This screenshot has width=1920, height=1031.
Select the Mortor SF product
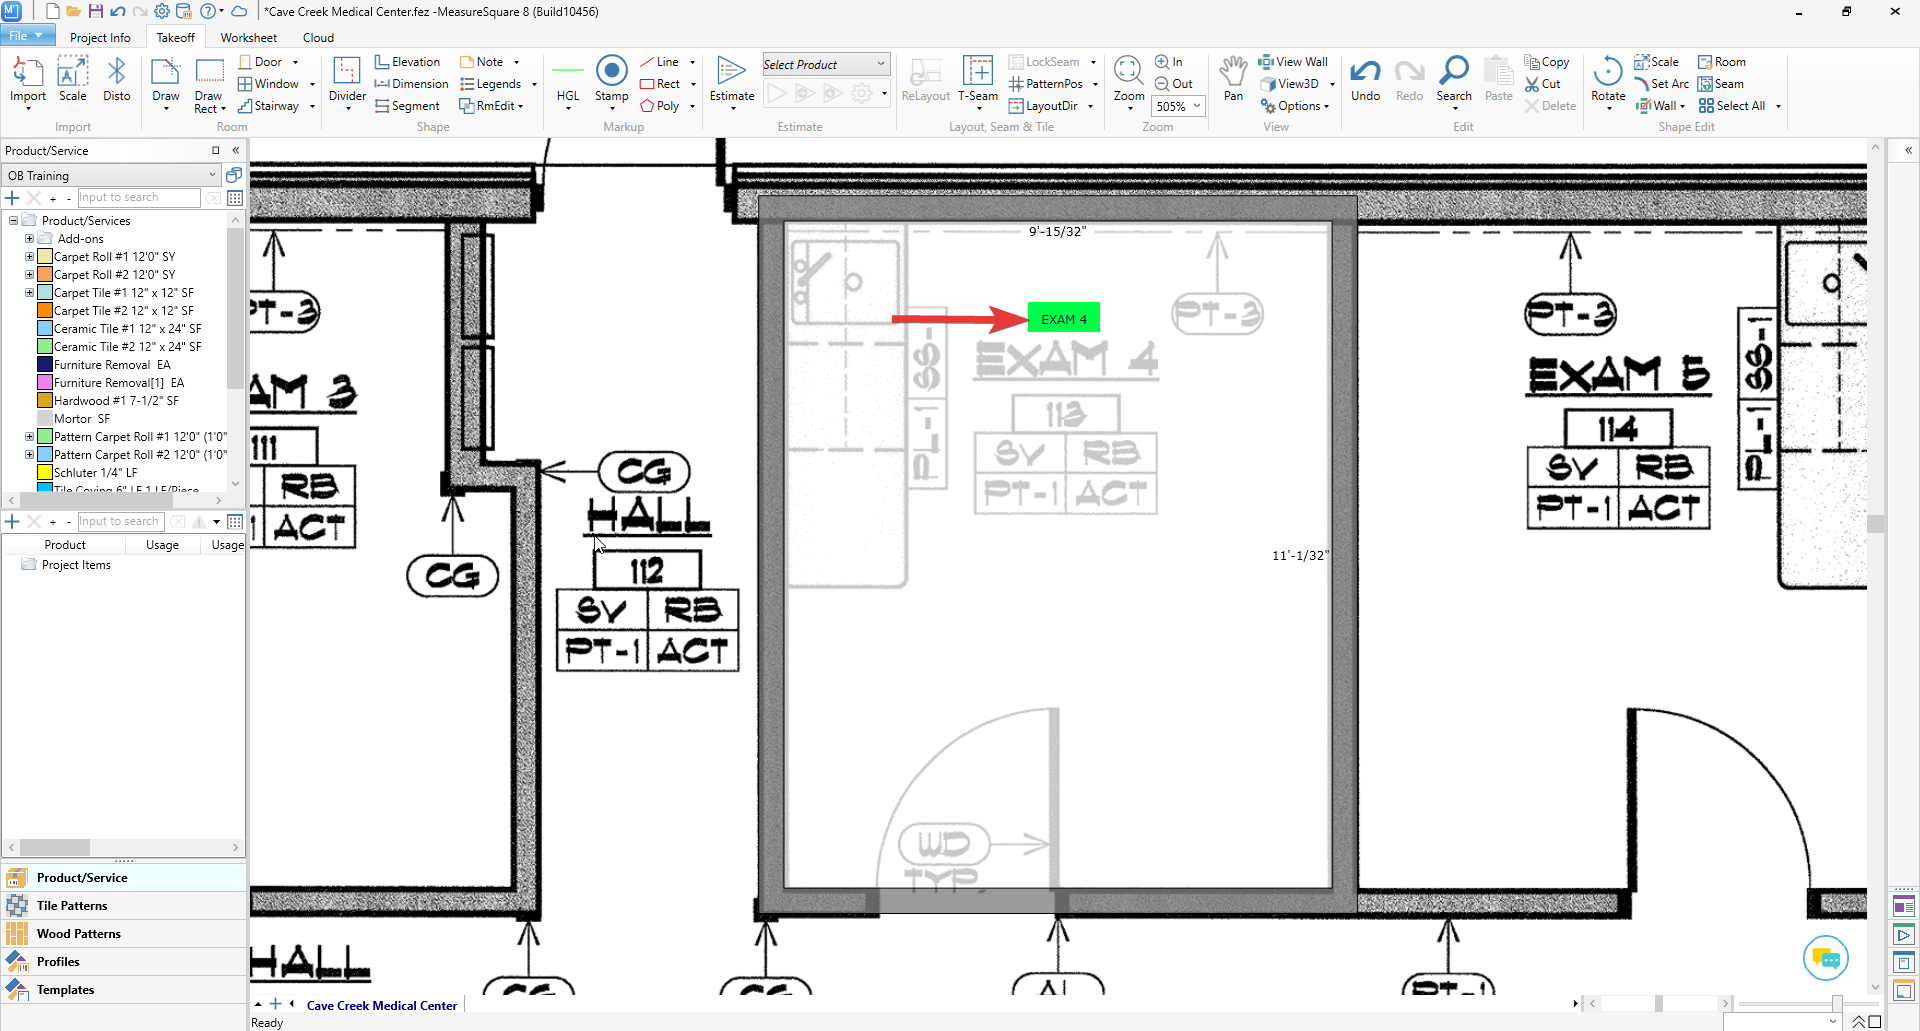[x=82, y=419]
